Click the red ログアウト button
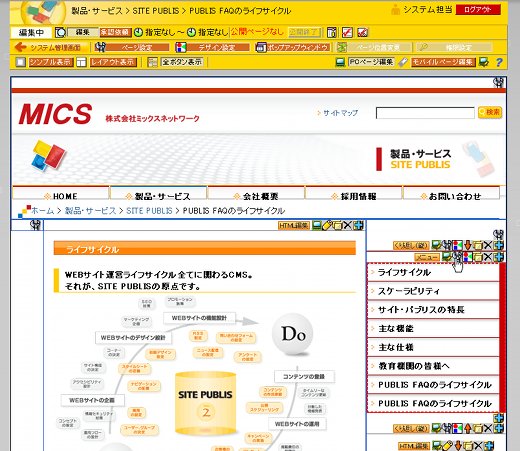Screen dimensions: 520x451 pos(478,10)
